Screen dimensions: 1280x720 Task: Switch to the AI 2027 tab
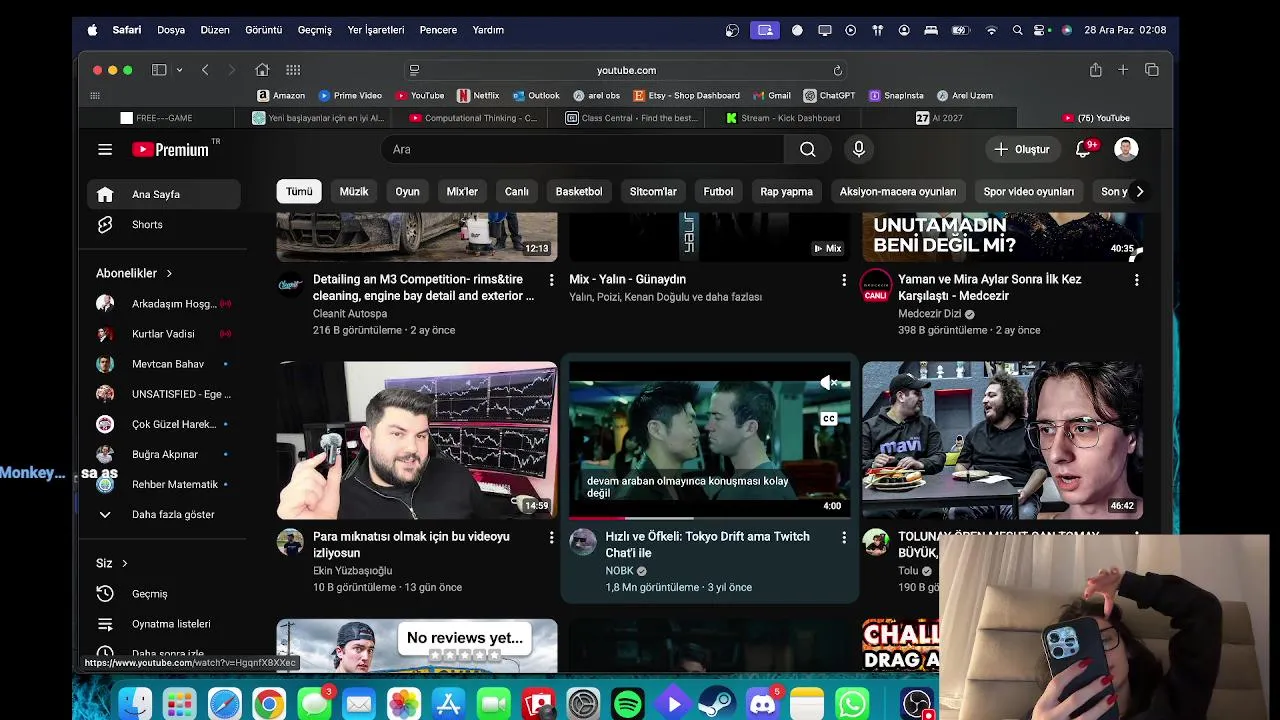[940, 118]
